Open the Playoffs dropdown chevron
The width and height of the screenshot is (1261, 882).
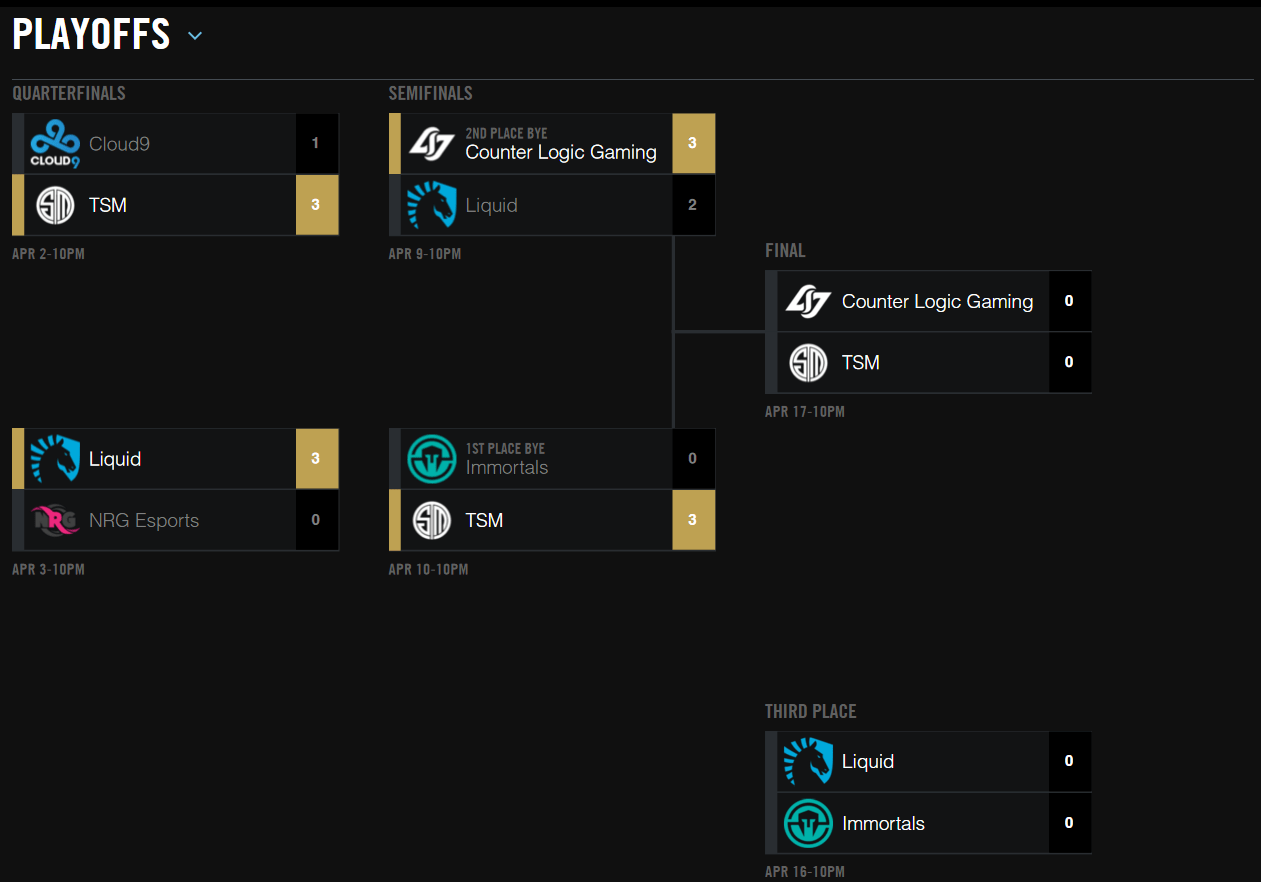[195, 36]
